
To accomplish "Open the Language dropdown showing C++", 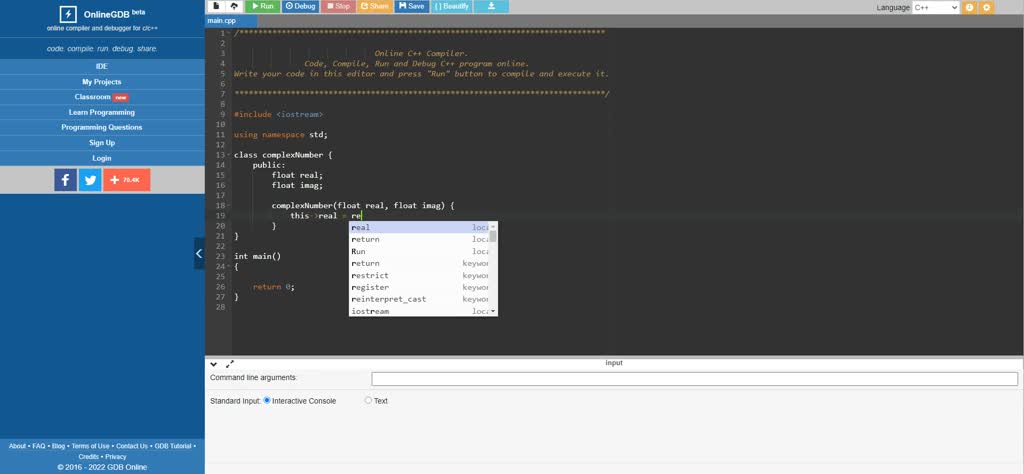I will pyautogui.click(x=935, y=7).
